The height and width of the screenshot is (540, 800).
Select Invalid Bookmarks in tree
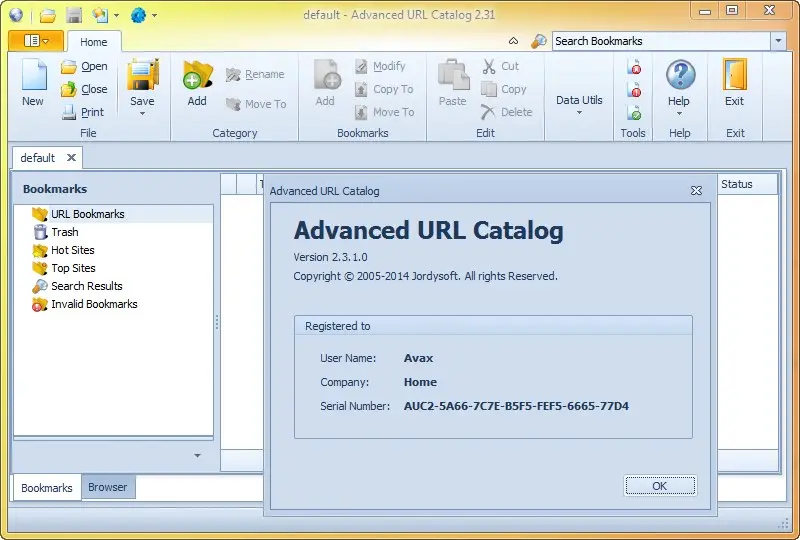(x=94, y=304)
